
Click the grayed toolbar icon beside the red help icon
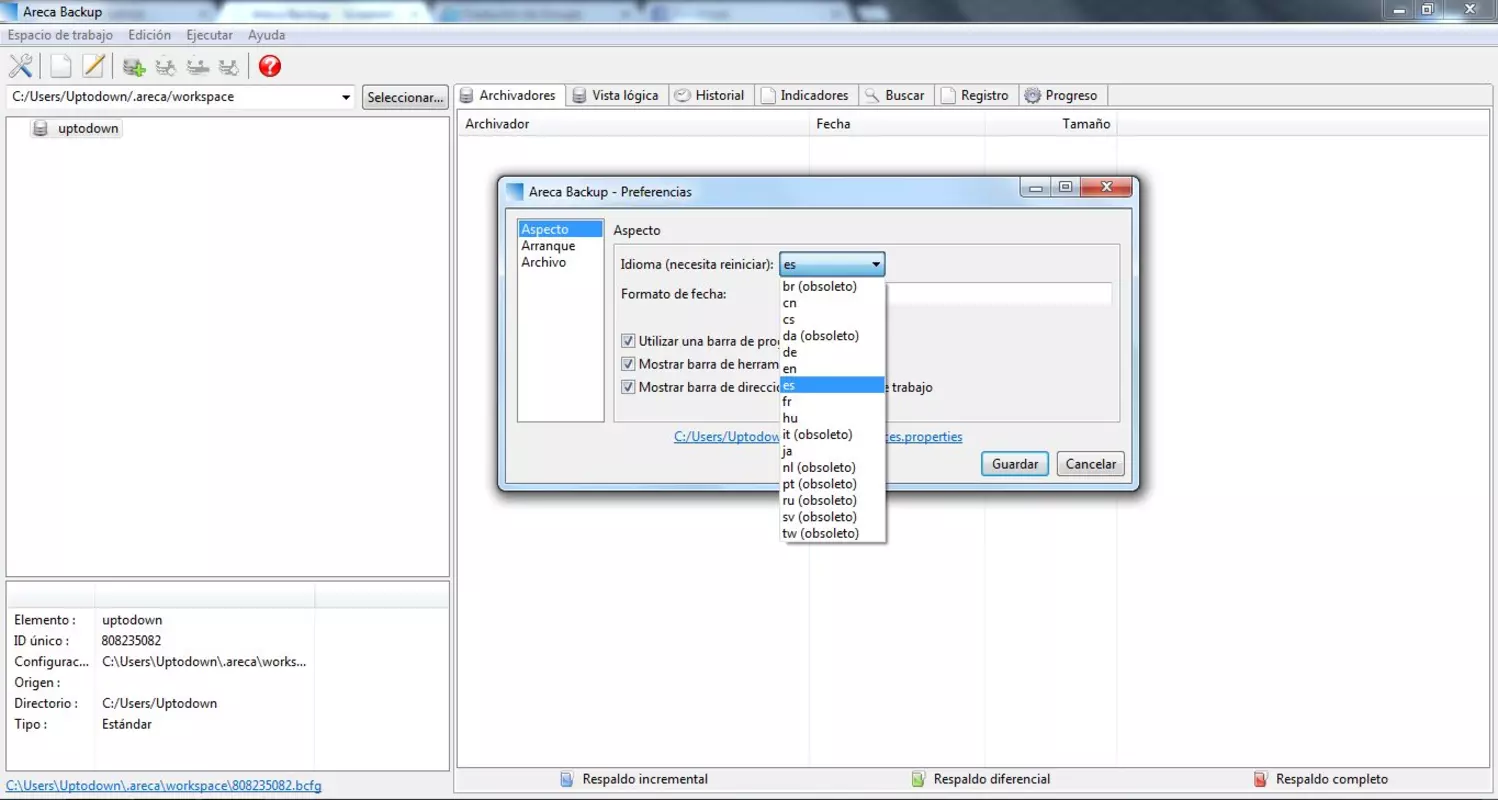(230, 67)
